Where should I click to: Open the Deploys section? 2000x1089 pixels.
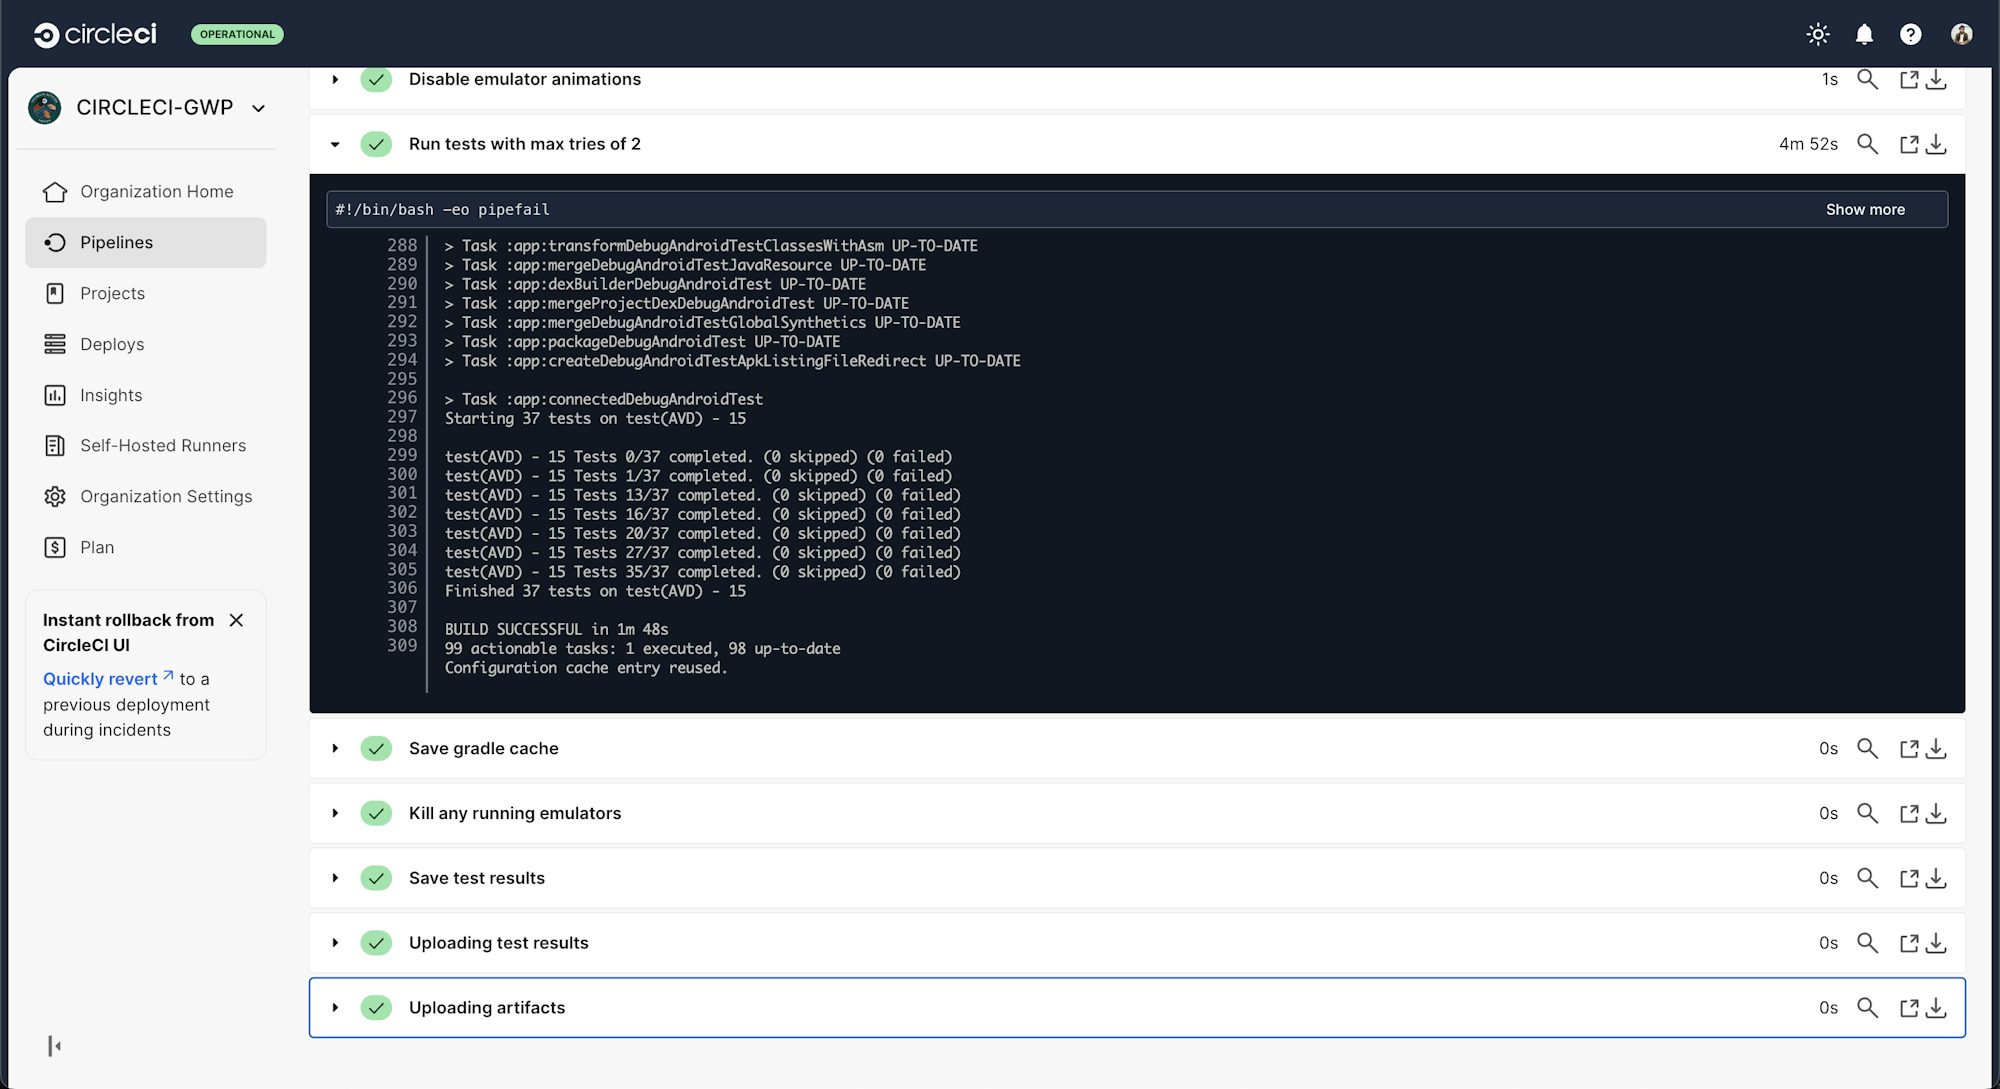(112, 344)
